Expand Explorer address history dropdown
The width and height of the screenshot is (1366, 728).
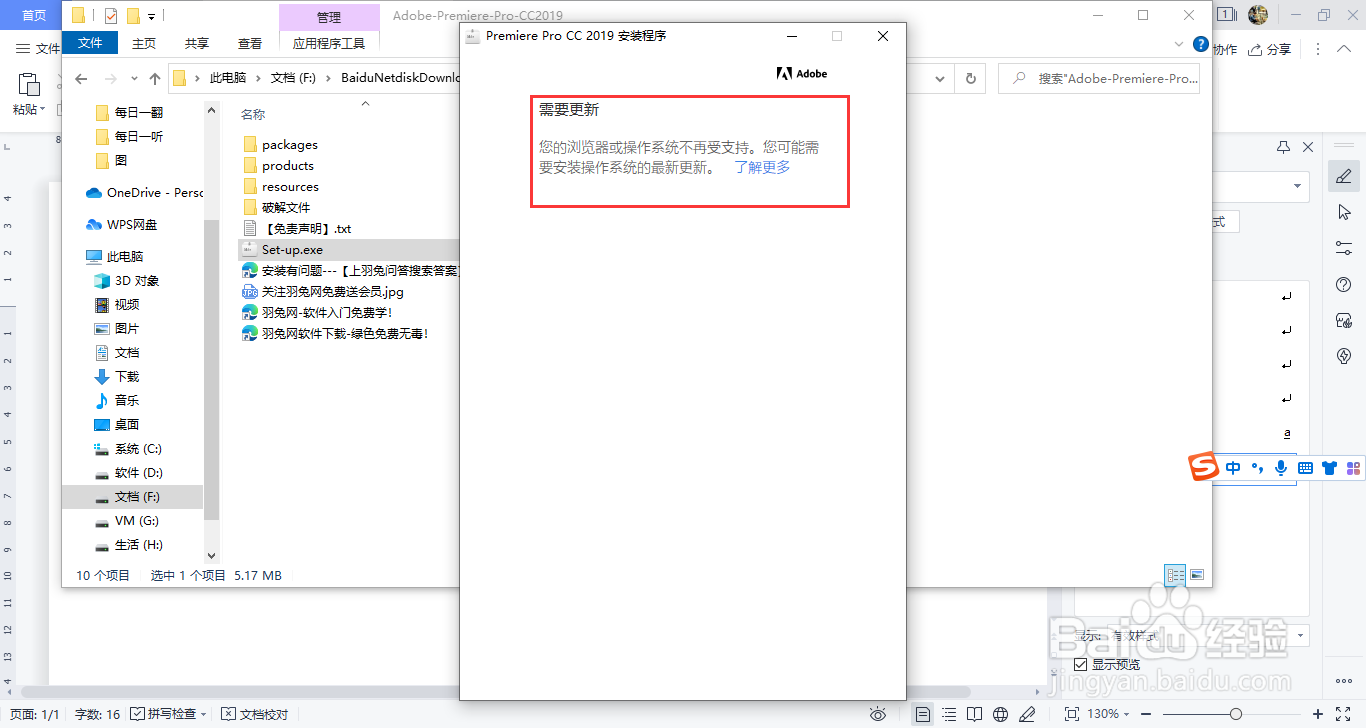940,78
